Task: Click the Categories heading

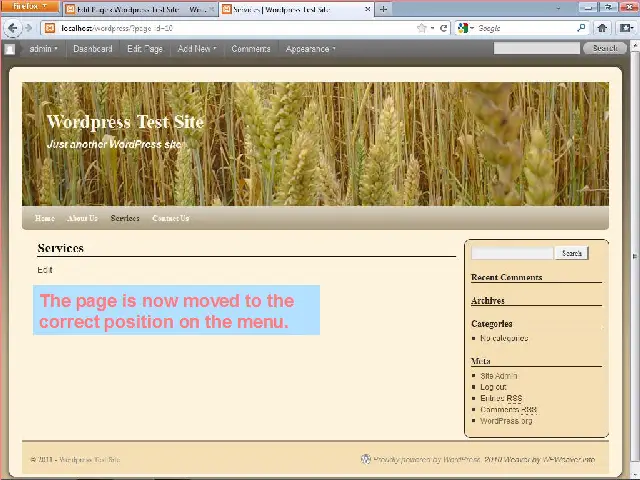Action: point(491,324)
